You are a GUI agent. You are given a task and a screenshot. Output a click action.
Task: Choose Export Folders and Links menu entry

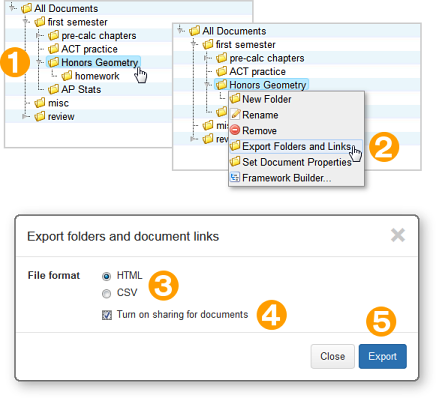click(296, 146)
